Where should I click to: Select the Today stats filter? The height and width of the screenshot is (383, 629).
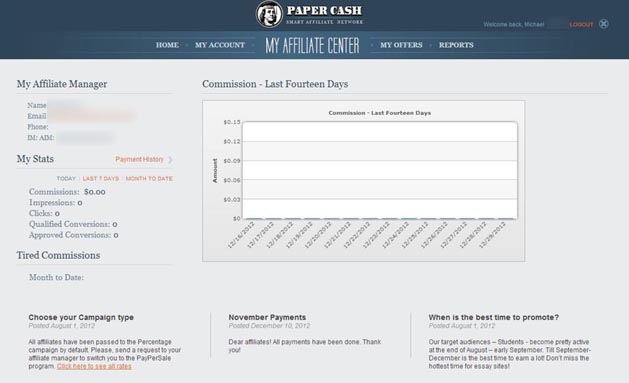pyautogui.click(x=66, y=178)
